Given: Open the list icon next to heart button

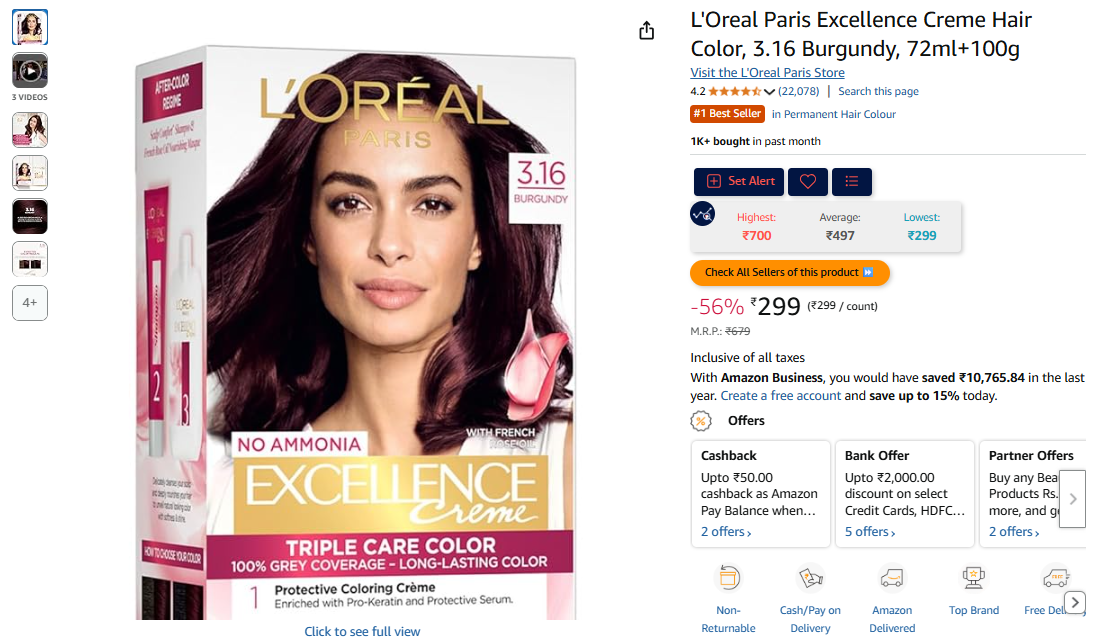Looking at the screenshot, I should tap(851, 182).
